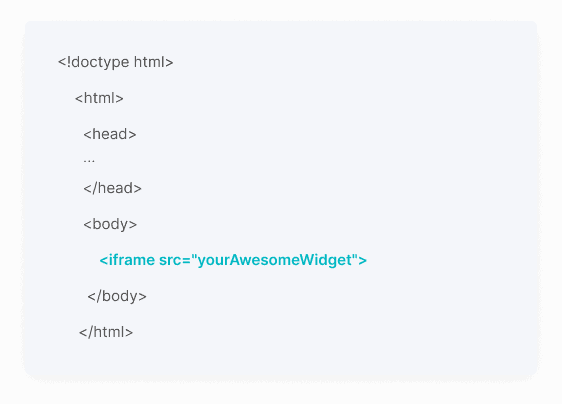This screenshot has height=404, width=562.
Task: Select the yourAwesomeWidget string value
Action: (275, 261)
